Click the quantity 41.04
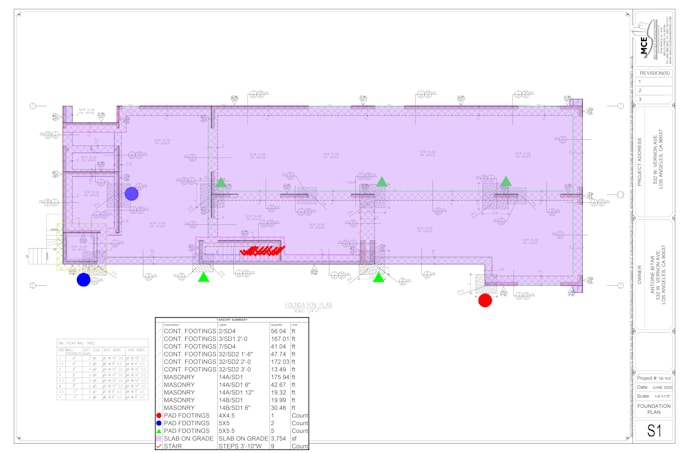 [278, 346]
